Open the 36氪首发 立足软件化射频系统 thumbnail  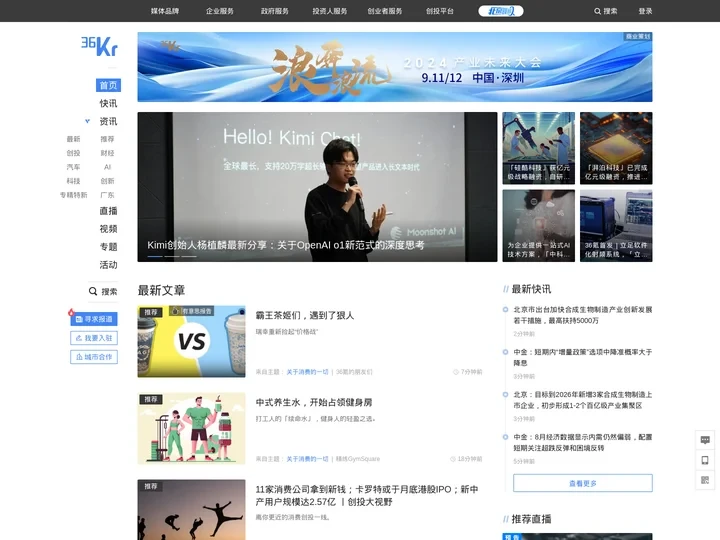(x=616, y=225)
